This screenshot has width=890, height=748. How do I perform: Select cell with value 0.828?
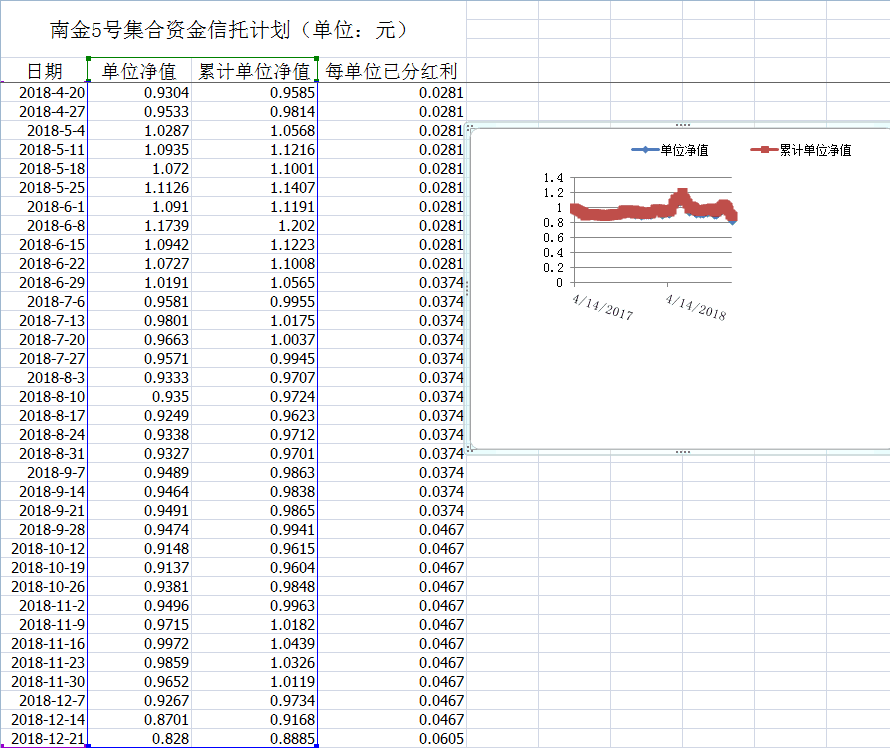[140, 739]
